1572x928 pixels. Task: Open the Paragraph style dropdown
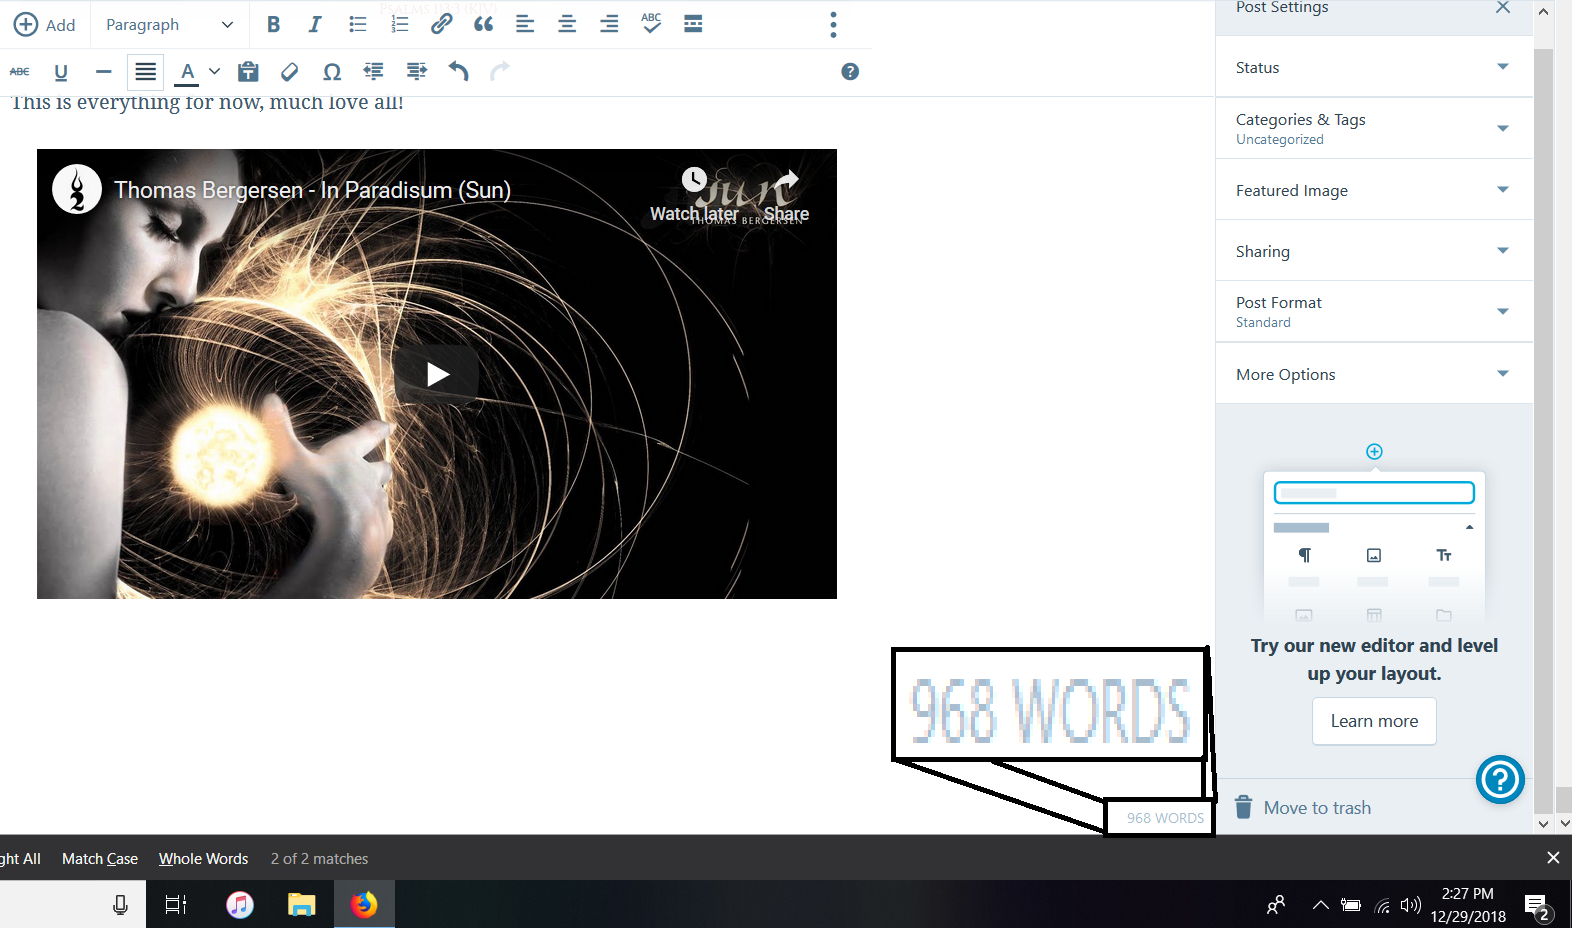(169, 25)
